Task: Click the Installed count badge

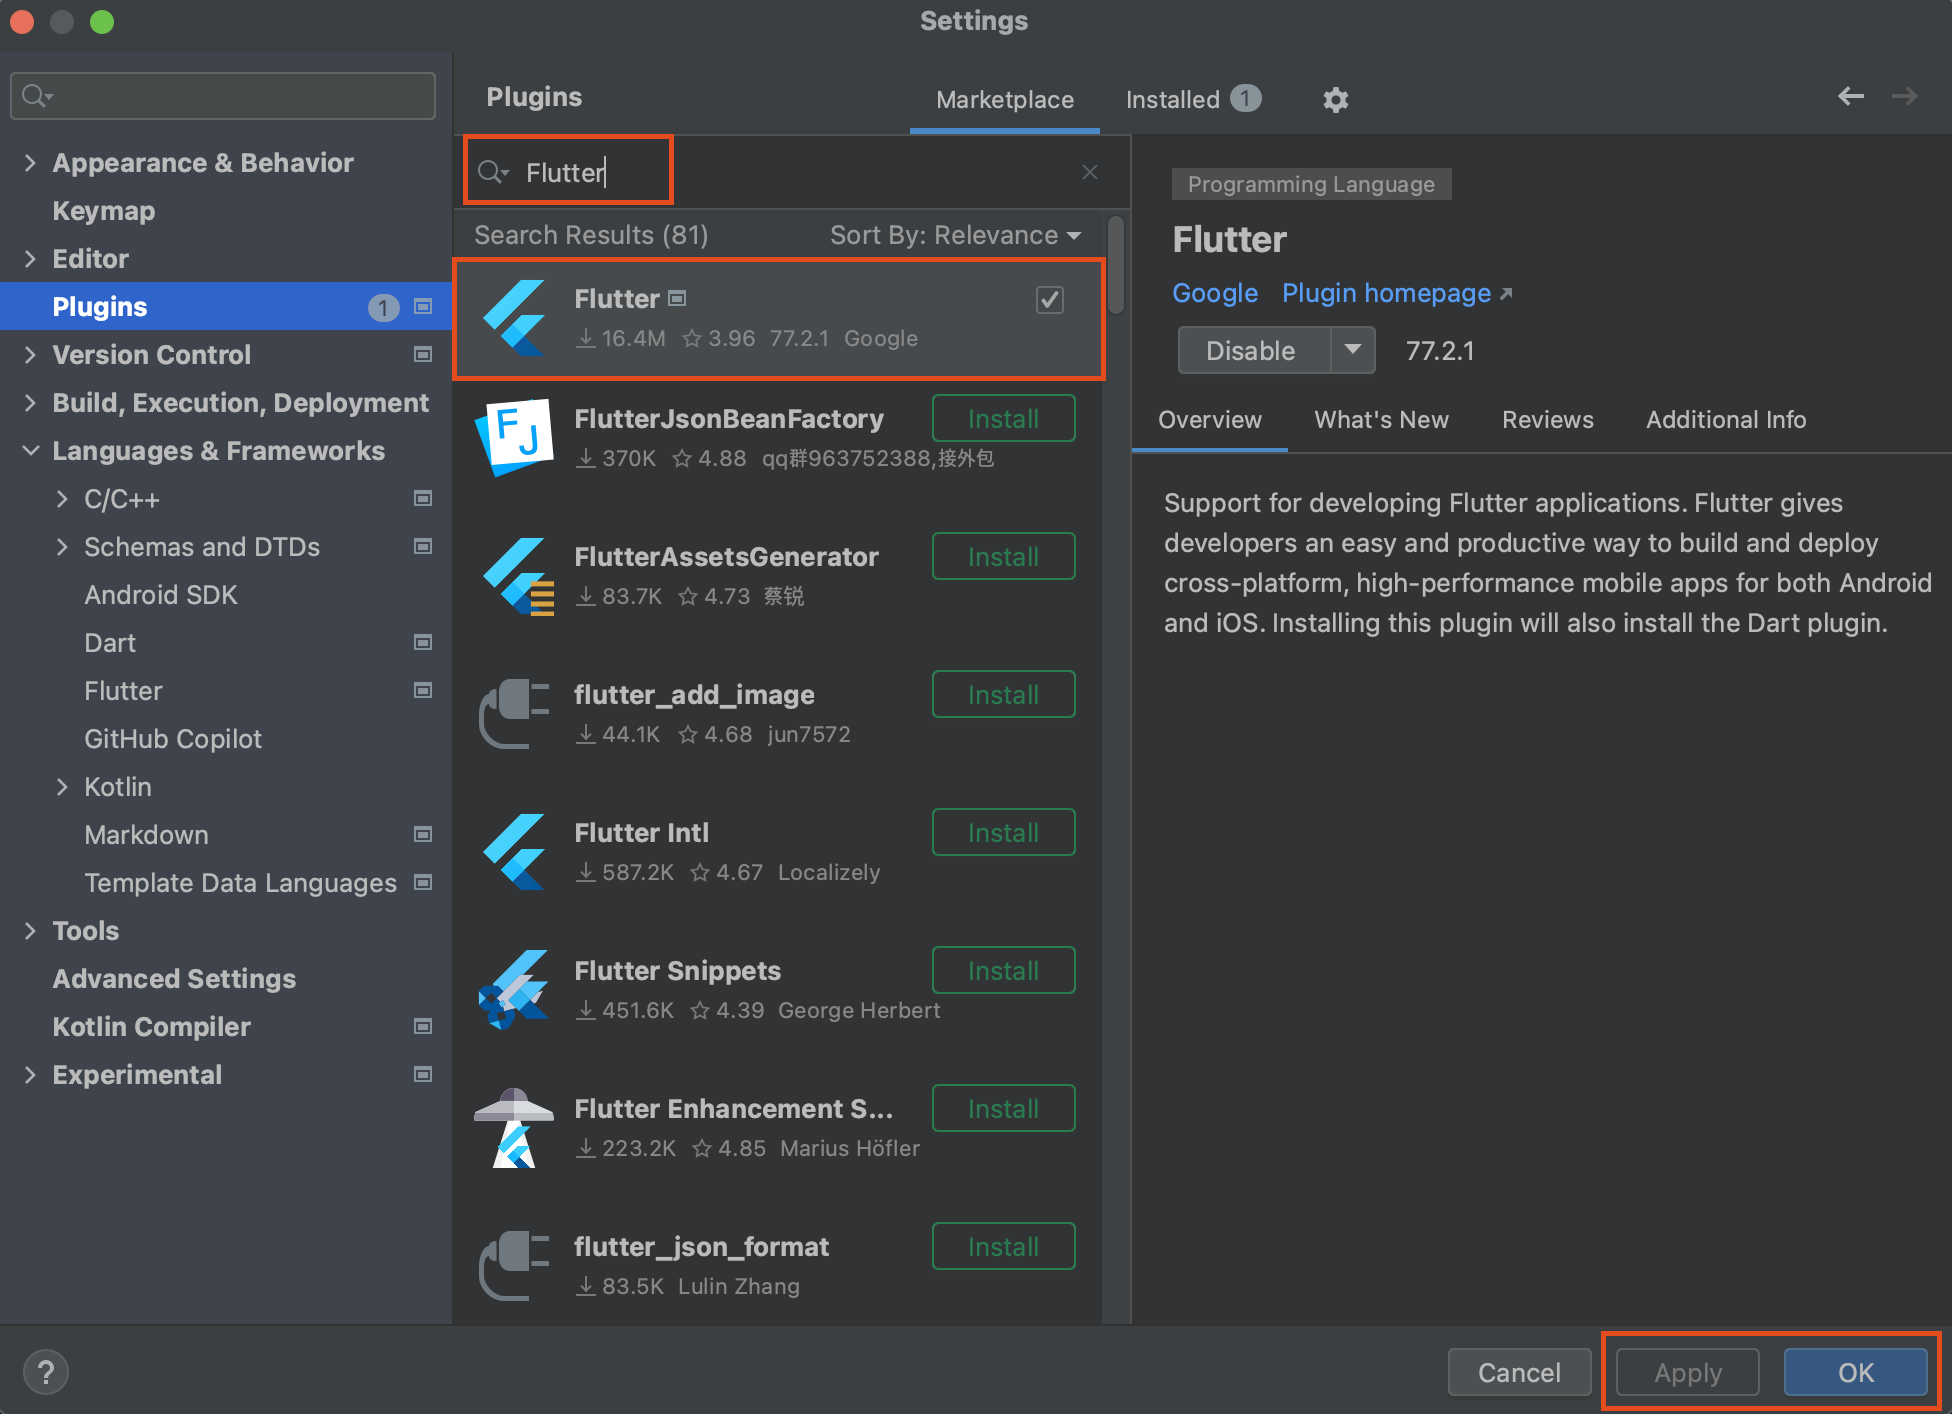Action: [1245, 99]
